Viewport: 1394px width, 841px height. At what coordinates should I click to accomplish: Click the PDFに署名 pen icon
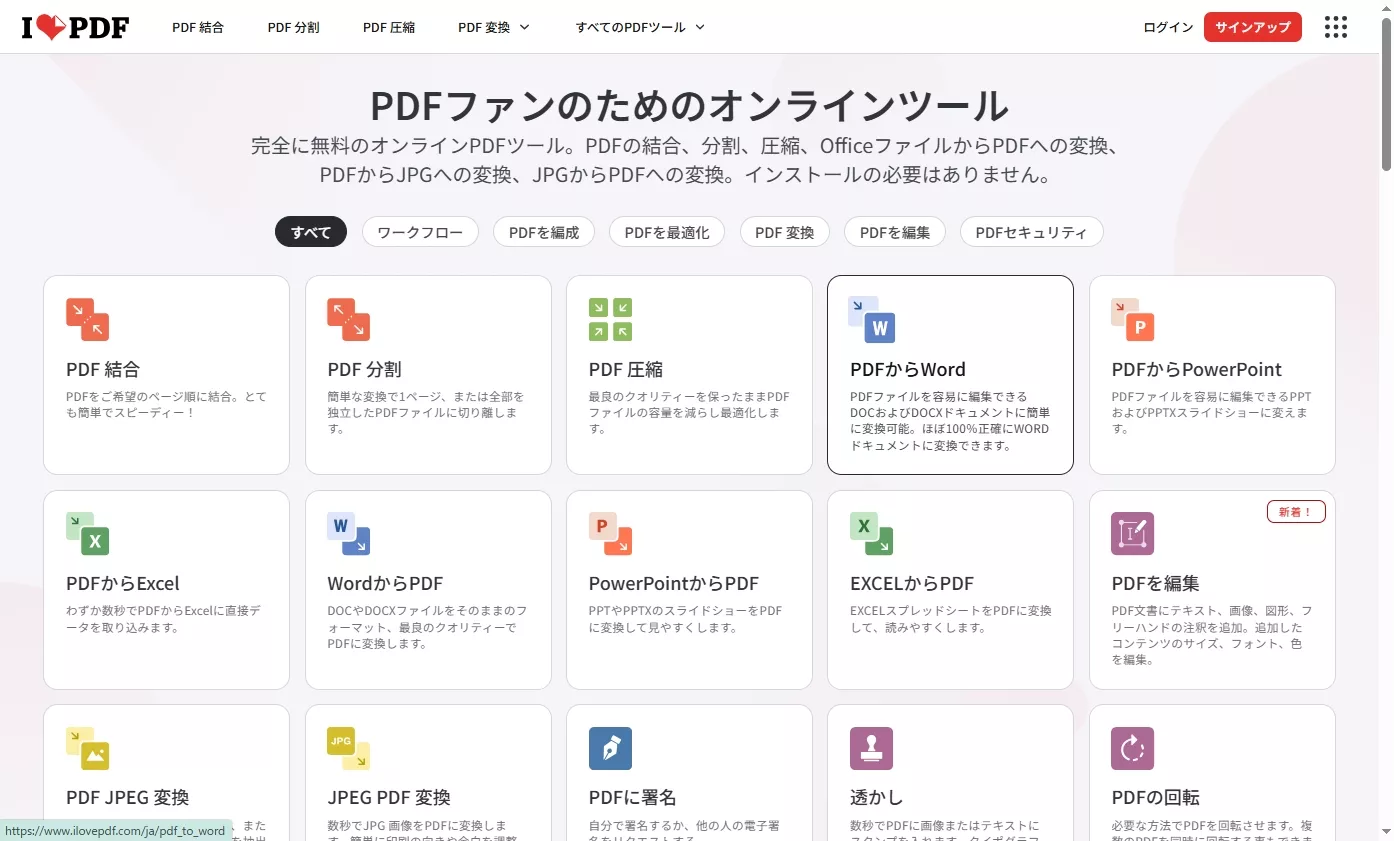(610, 748)
